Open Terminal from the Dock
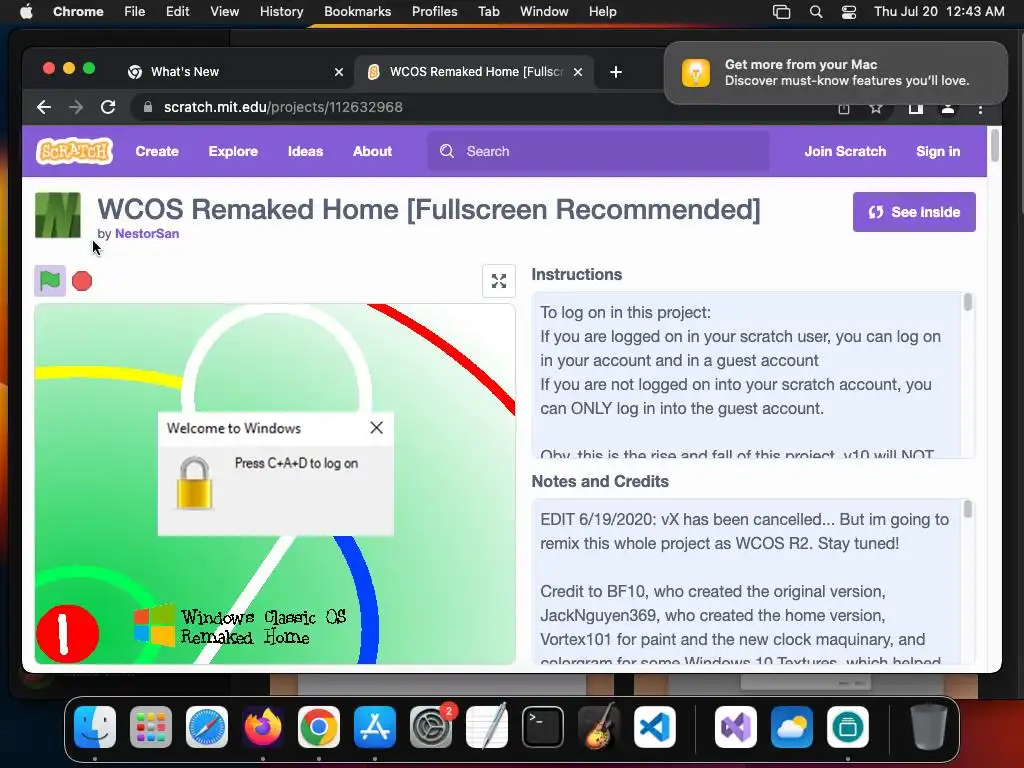The image size is (1024, 768). click(x=543, y=727)
